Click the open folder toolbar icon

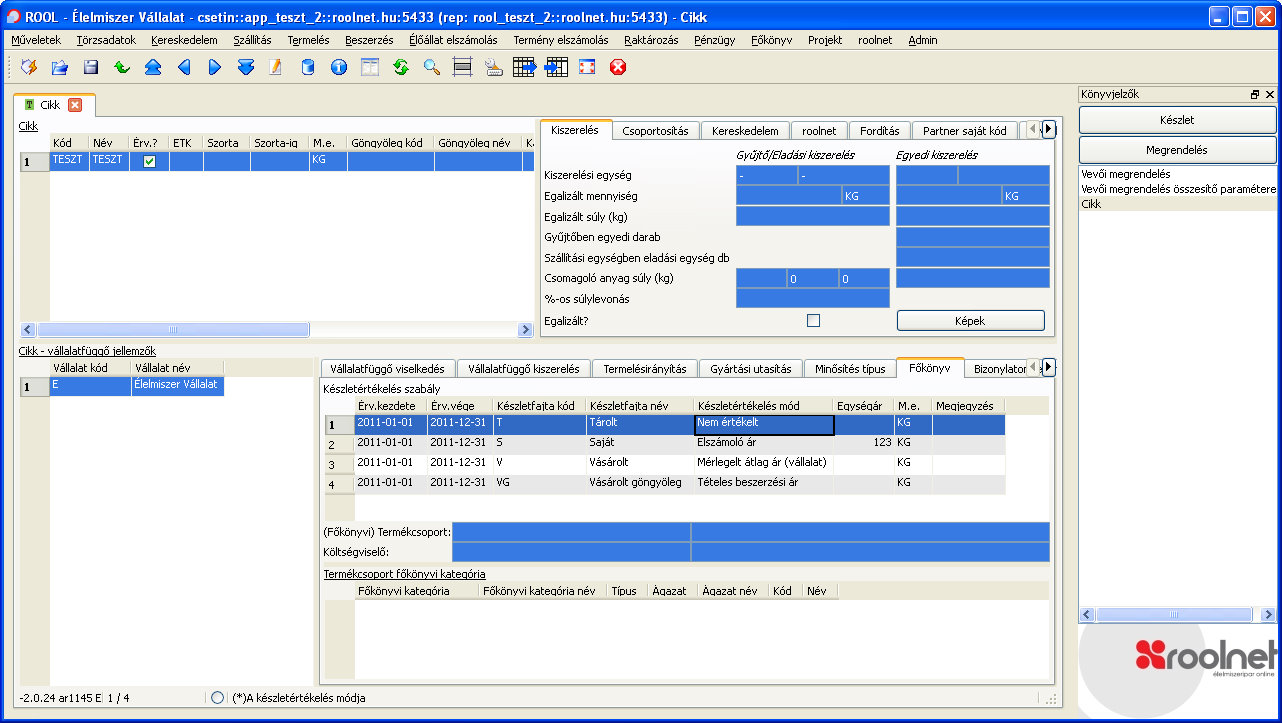click(x=60, y=68)
